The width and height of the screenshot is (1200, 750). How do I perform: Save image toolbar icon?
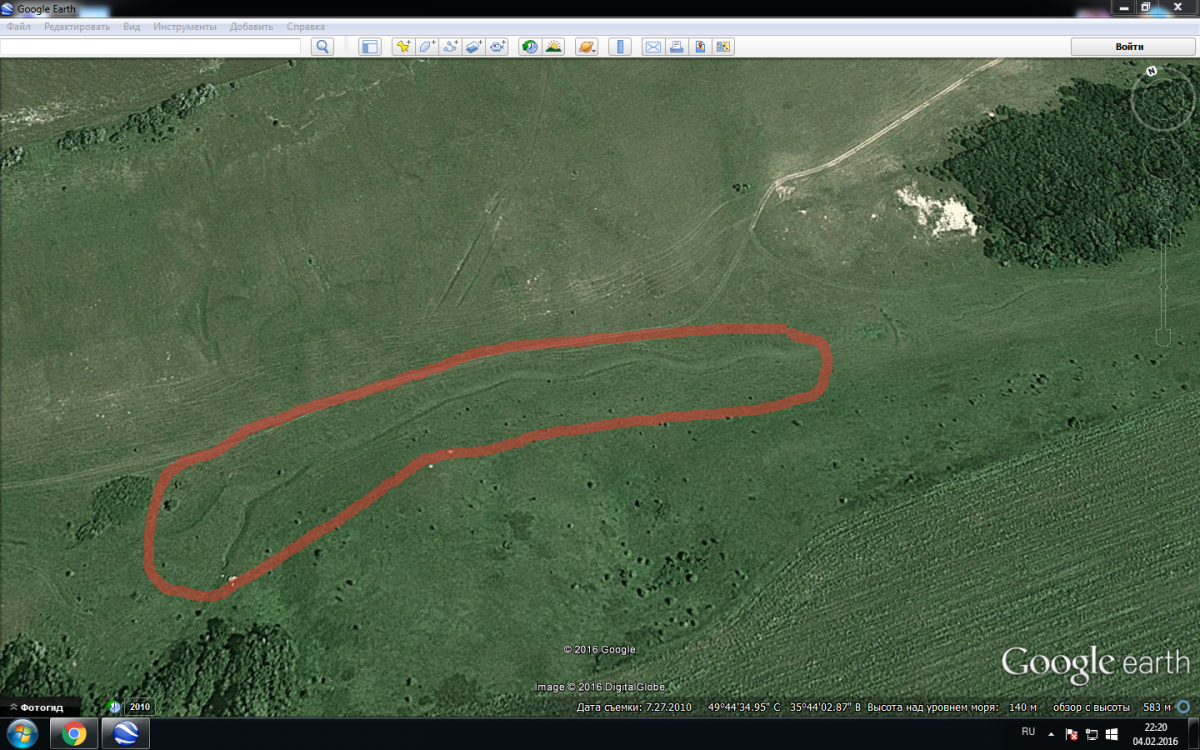700,46
